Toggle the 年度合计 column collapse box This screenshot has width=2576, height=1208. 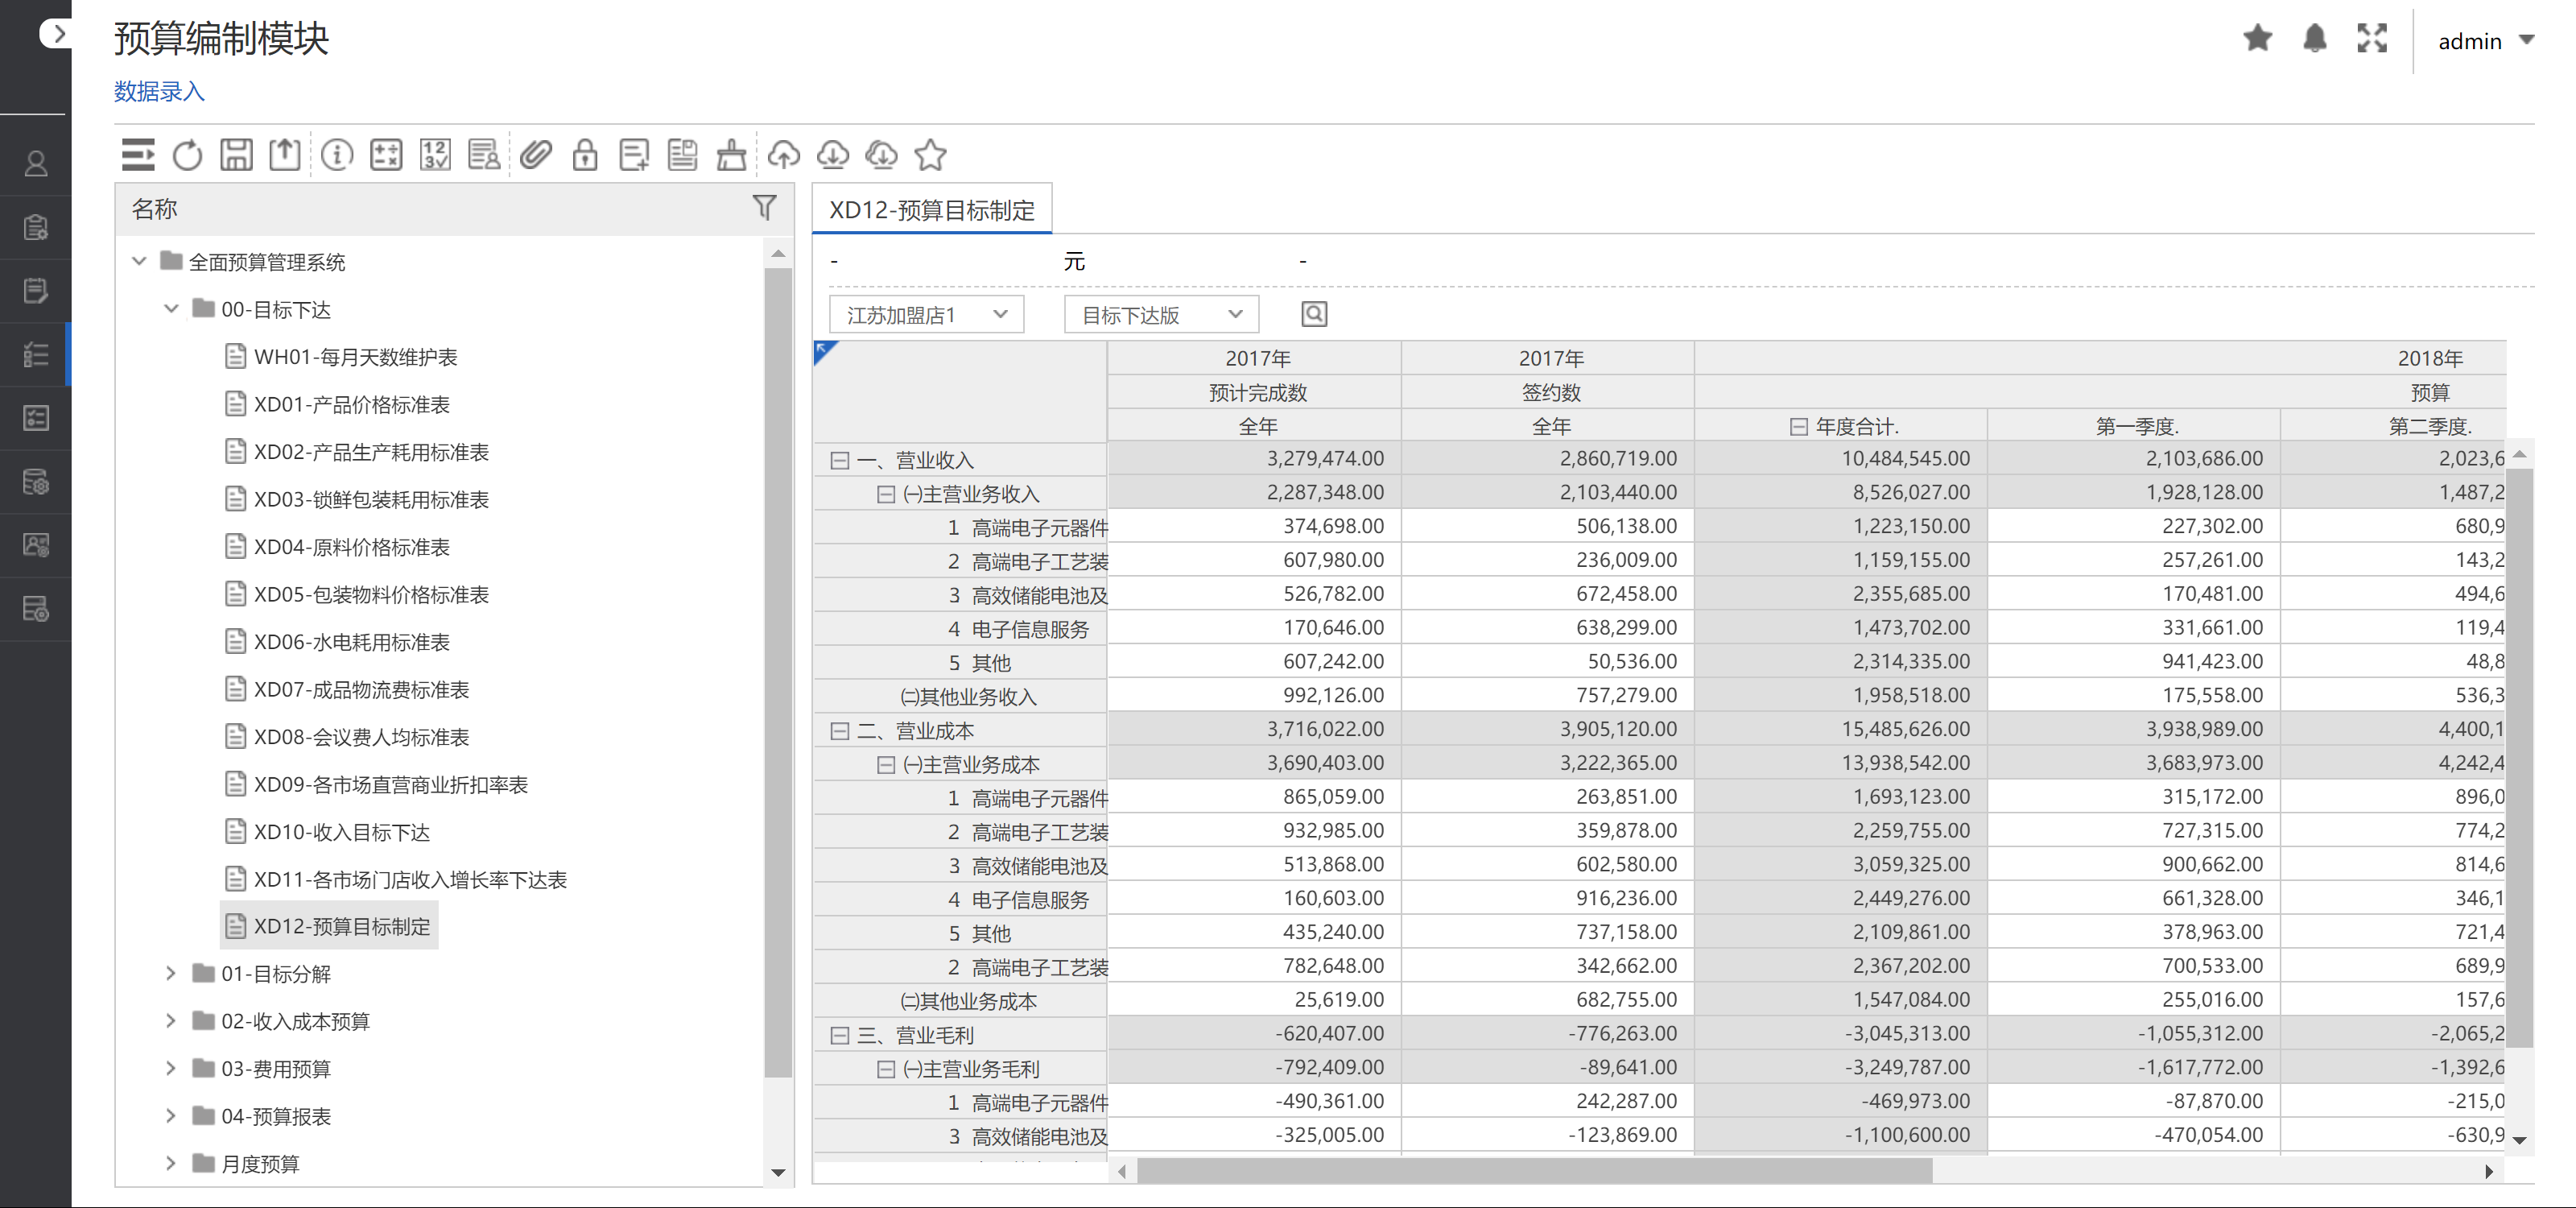(x=1798, y=427)
